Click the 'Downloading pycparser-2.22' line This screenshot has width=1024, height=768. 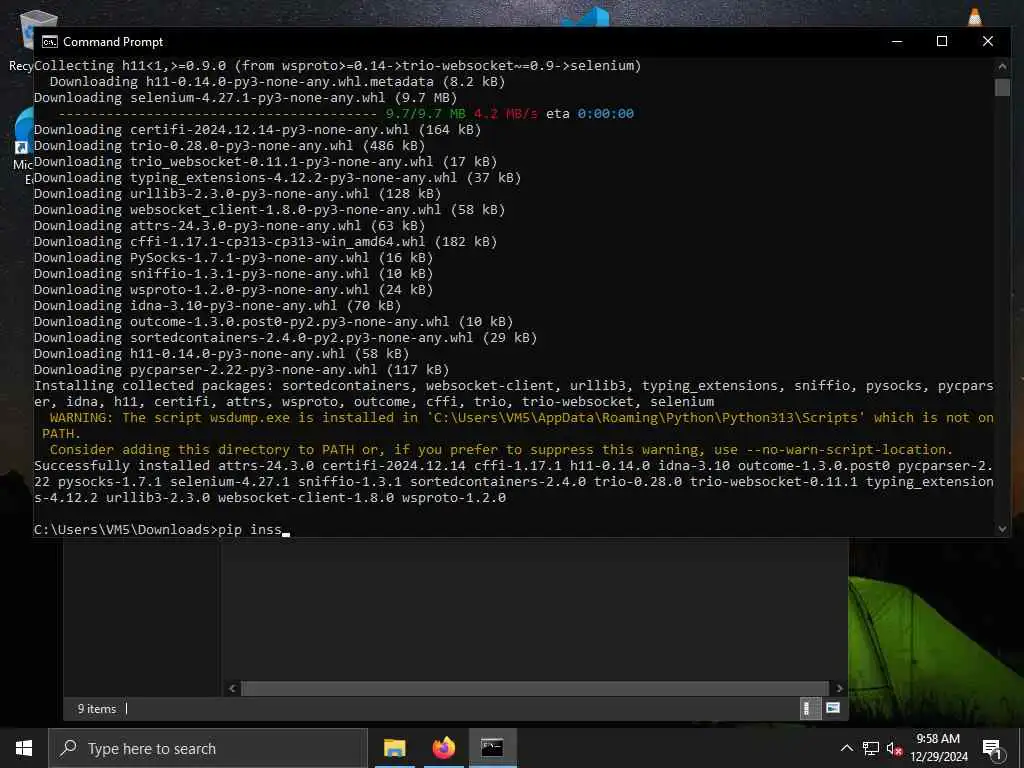242,370
